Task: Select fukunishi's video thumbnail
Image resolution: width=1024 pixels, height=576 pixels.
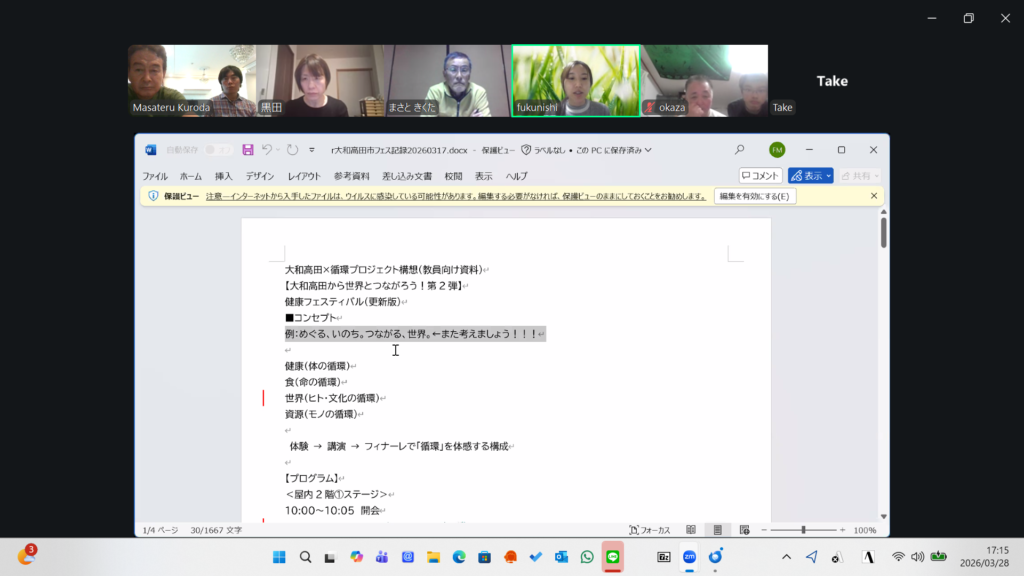Action: coord(575,80)
